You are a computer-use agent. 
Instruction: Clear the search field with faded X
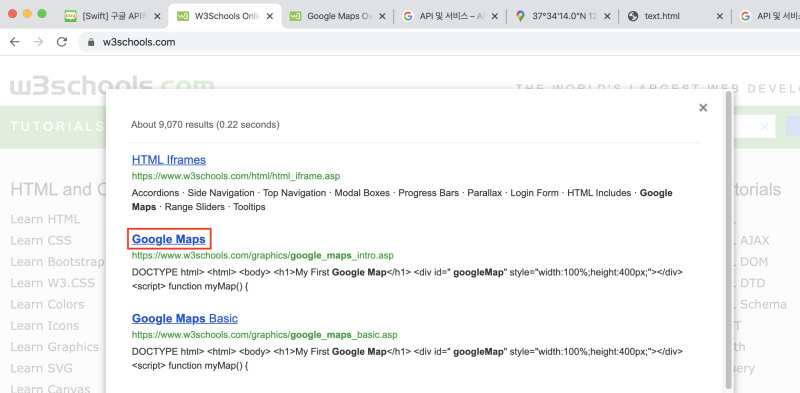764,127
